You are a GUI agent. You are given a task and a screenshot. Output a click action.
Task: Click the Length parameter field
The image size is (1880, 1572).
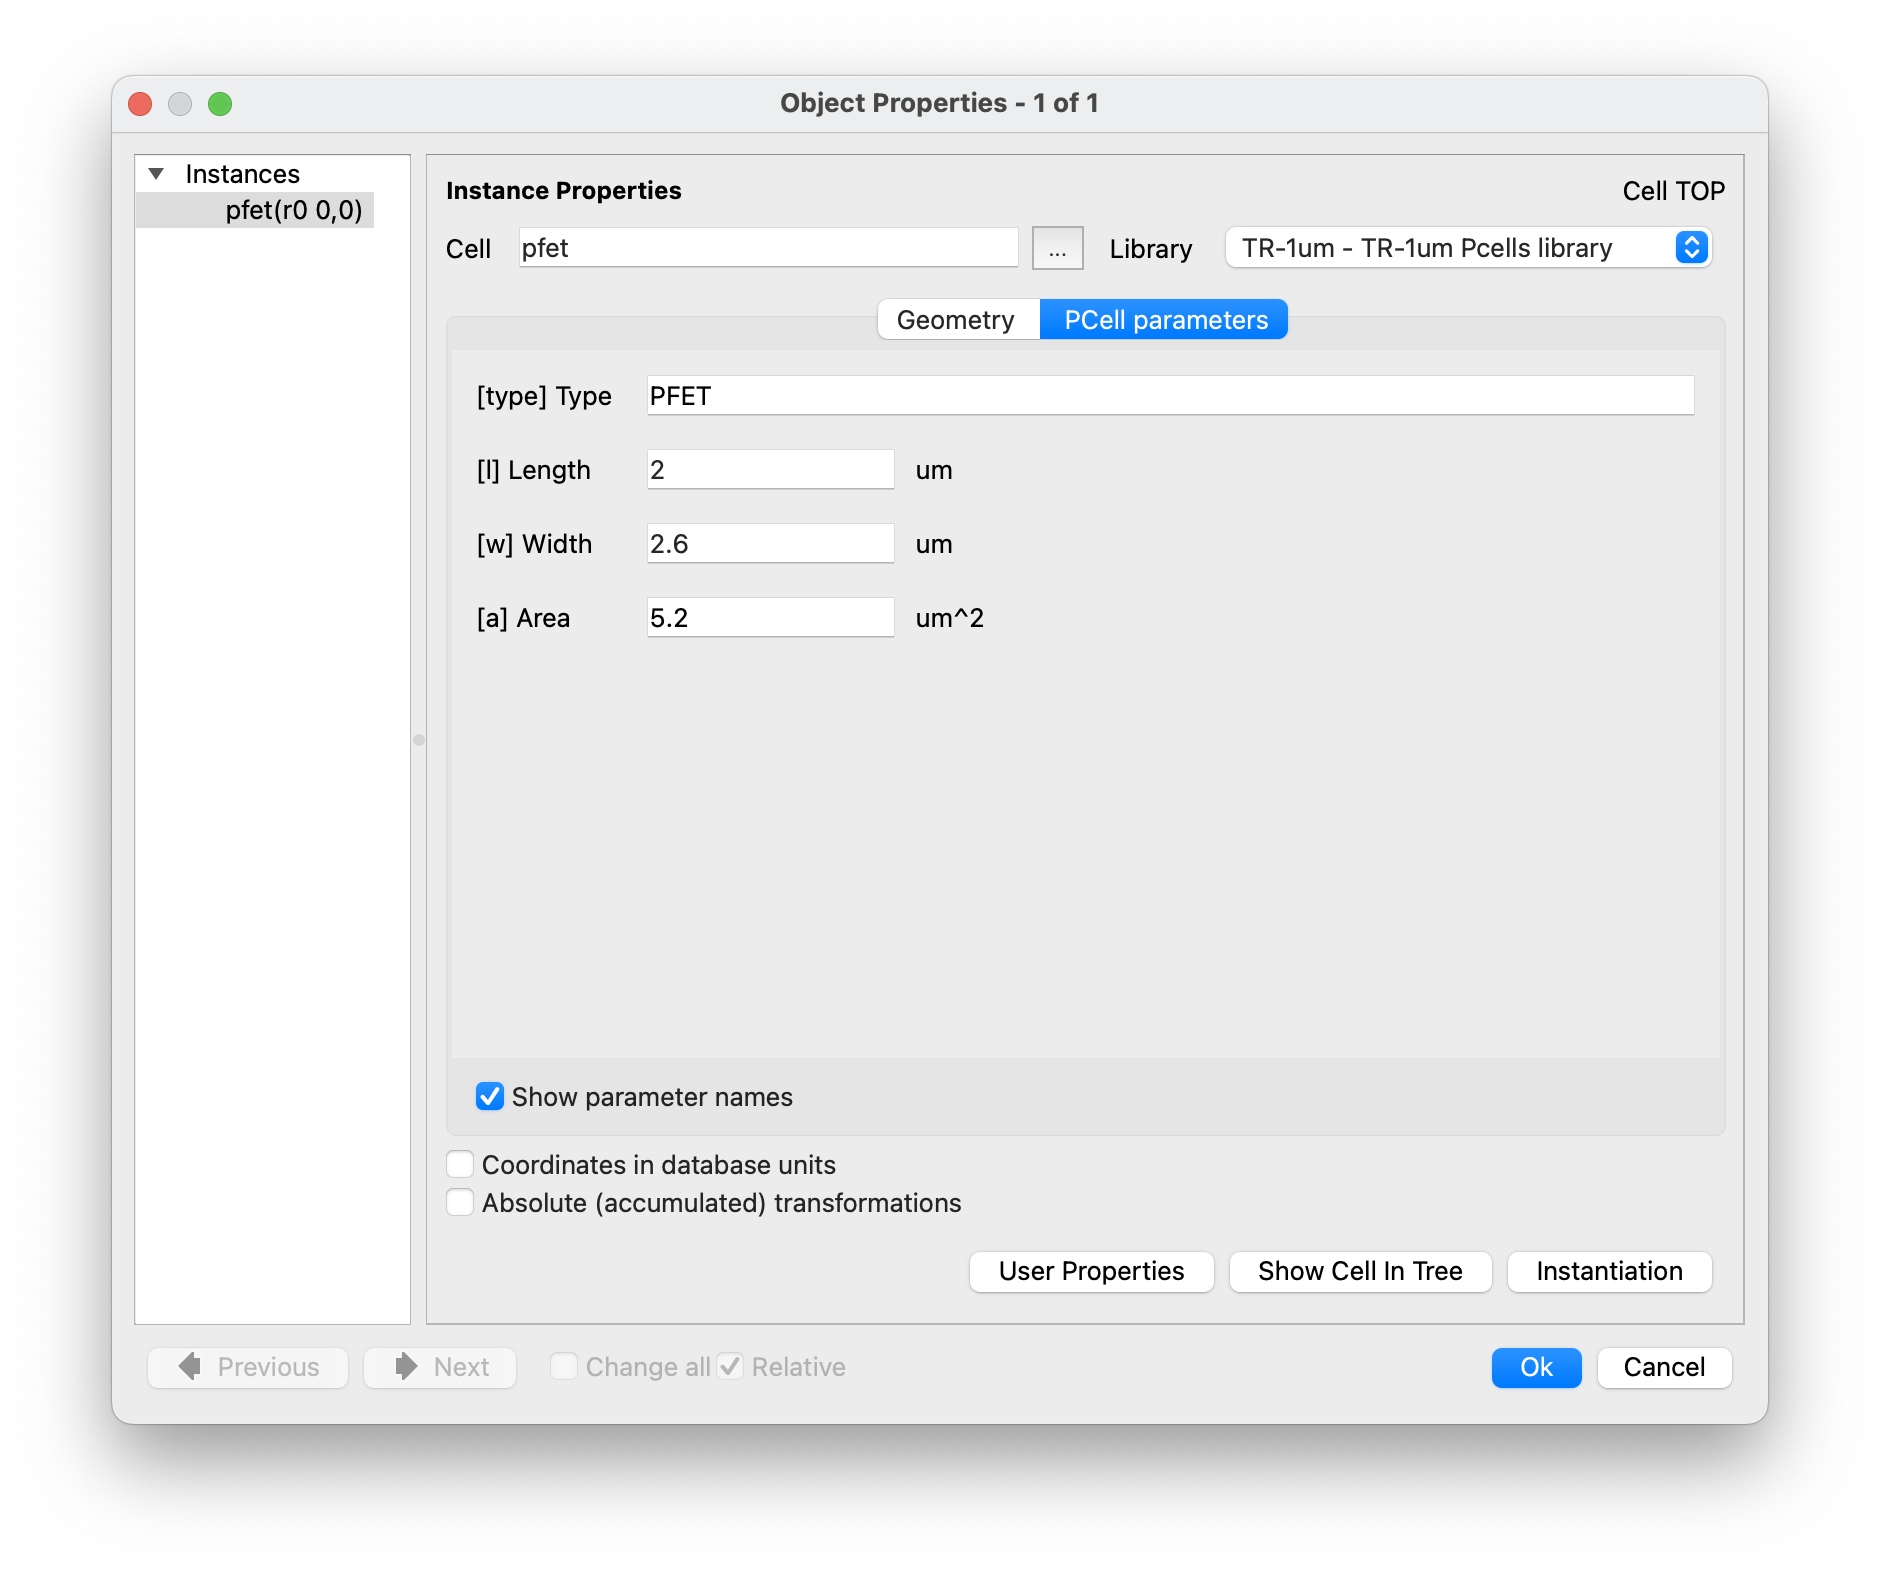[x=770, y=470]
